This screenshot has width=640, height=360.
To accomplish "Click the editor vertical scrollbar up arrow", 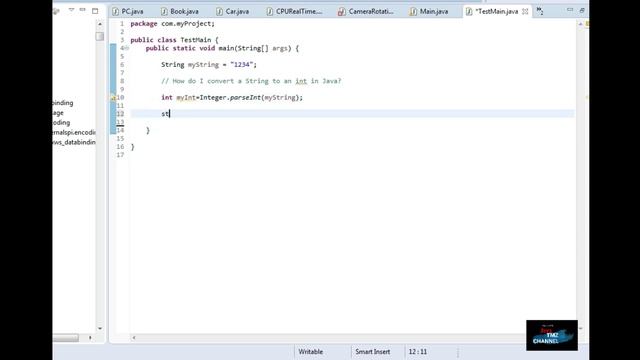I will (580, 24).
